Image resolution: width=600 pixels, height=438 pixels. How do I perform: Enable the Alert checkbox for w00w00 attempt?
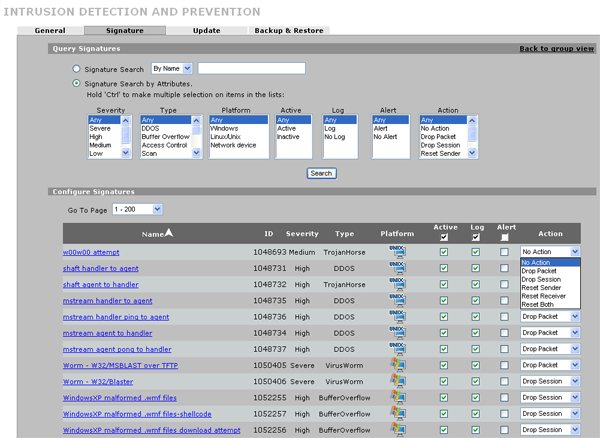507,253
